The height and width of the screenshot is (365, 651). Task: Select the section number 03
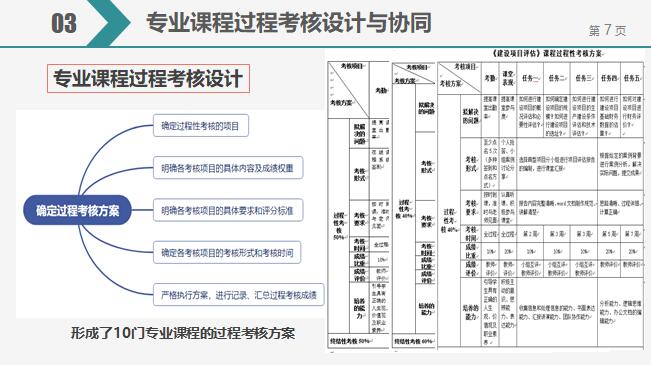[x=64, y=23]
